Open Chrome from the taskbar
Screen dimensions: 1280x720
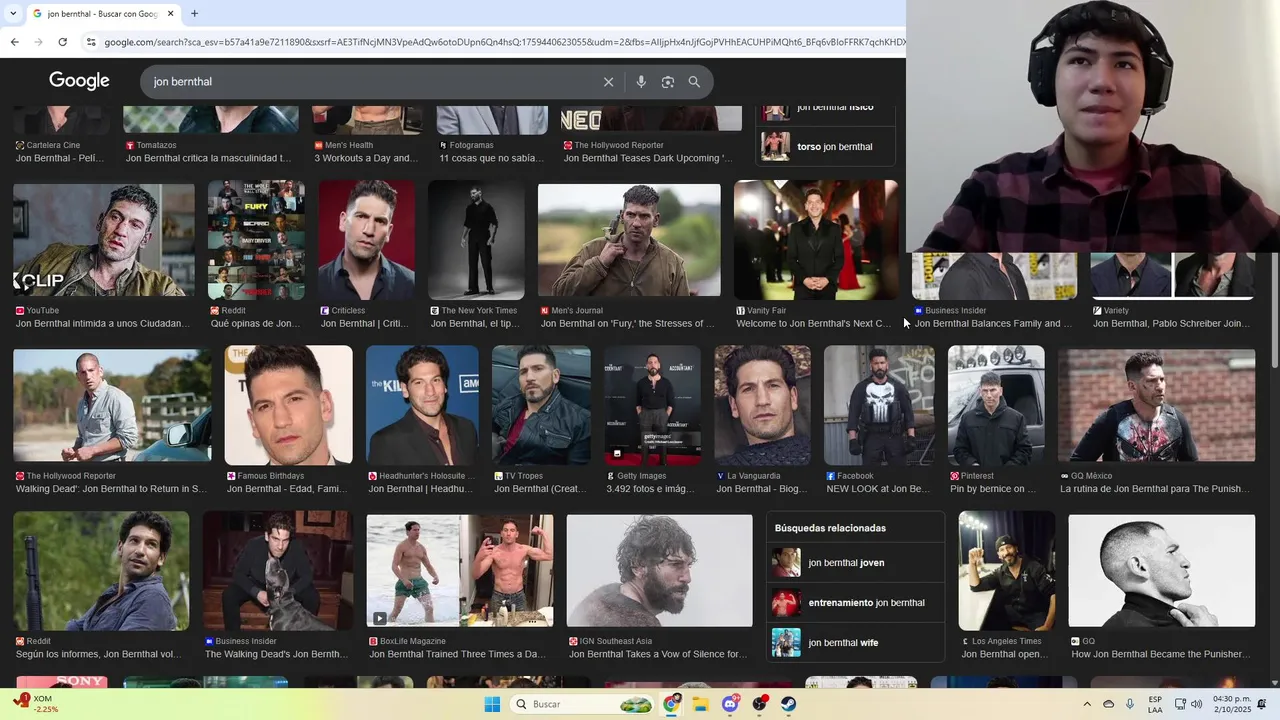[671, 704]
